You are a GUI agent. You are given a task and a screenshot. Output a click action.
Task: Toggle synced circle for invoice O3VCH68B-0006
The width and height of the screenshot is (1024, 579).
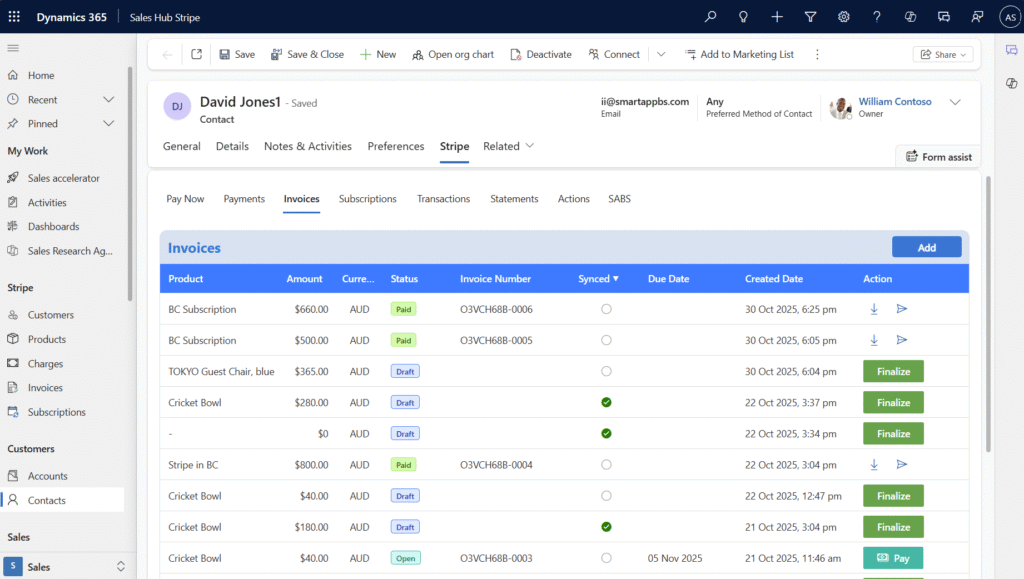pos(606,309)
